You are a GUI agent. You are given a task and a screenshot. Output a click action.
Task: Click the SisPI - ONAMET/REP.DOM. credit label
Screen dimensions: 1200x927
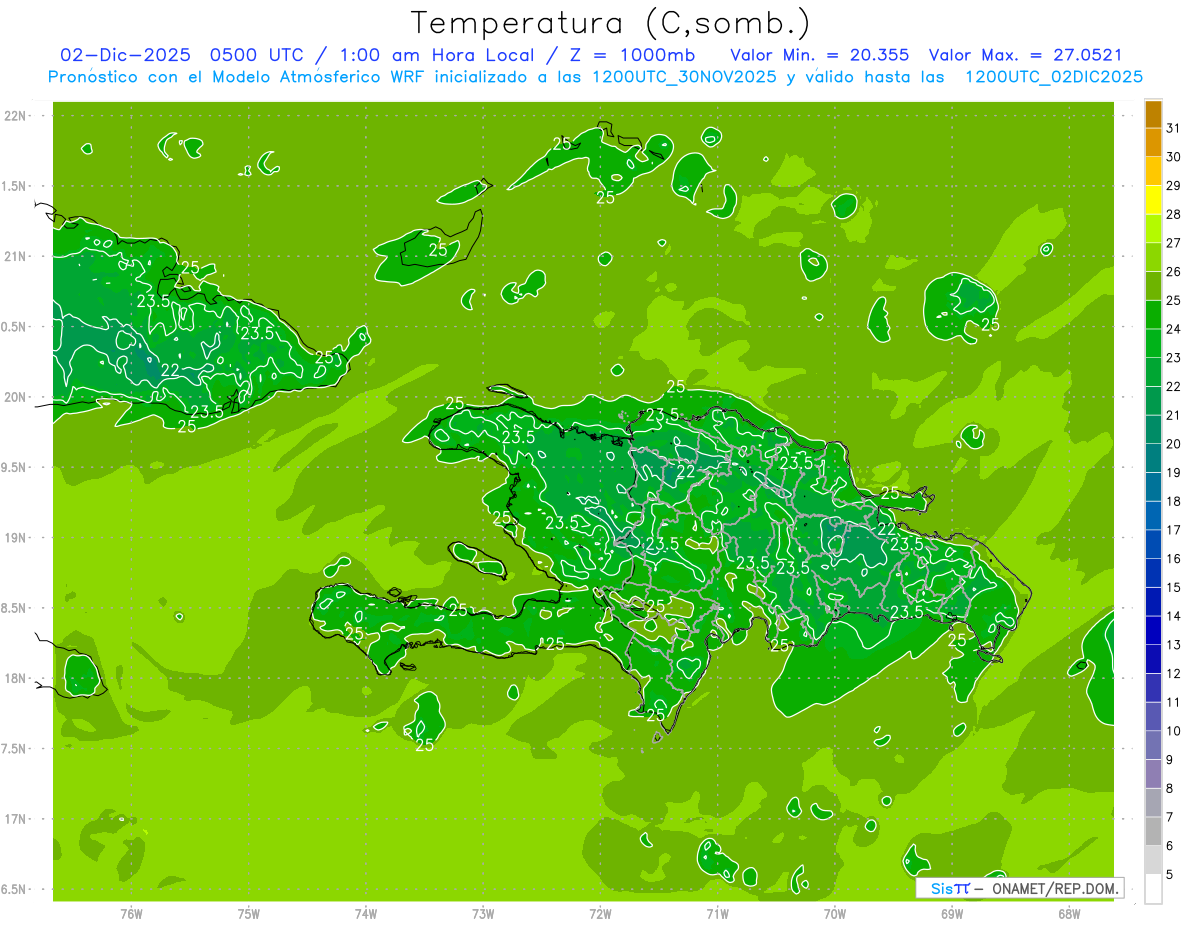click(x=1020, y=888)
